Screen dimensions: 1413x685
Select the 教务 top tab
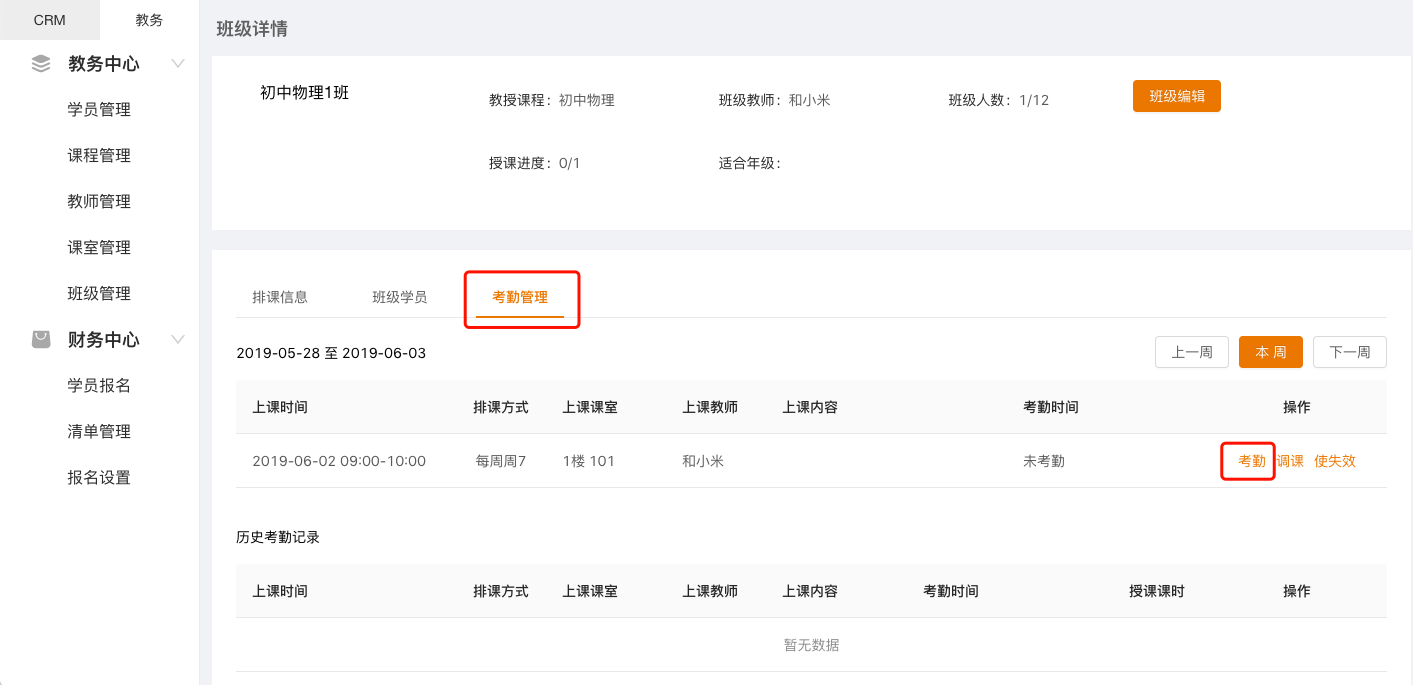149,20
